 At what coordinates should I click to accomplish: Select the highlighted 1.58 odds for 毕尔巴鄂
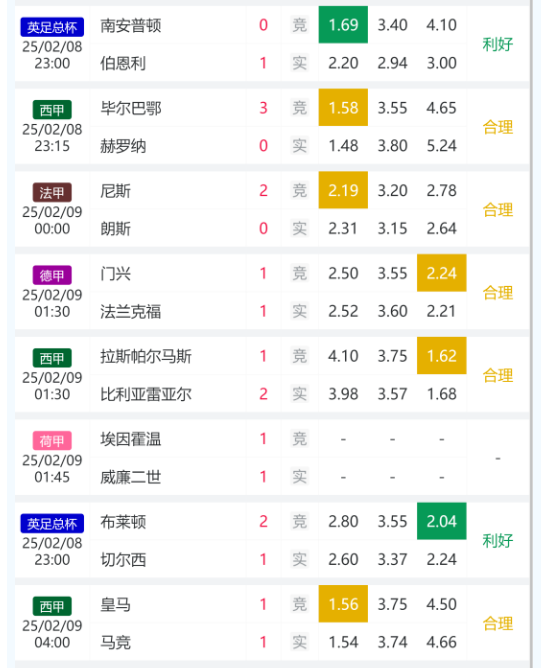(343, 107)
